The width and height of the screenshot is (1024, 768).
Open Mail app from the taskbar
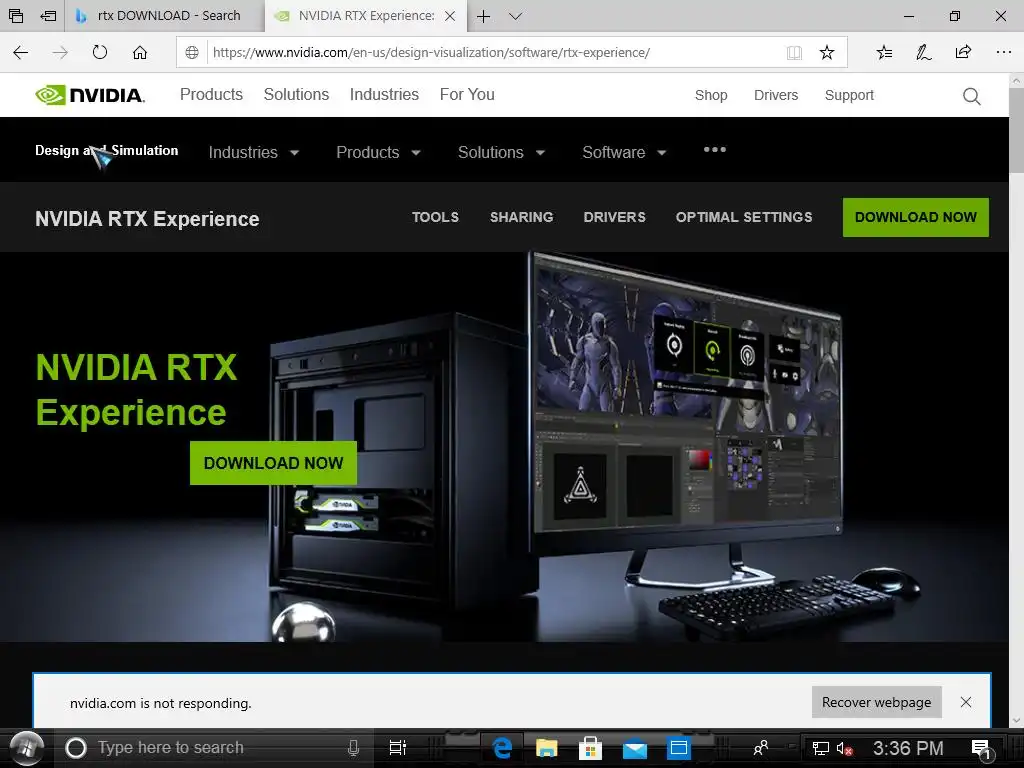(635, 749)
